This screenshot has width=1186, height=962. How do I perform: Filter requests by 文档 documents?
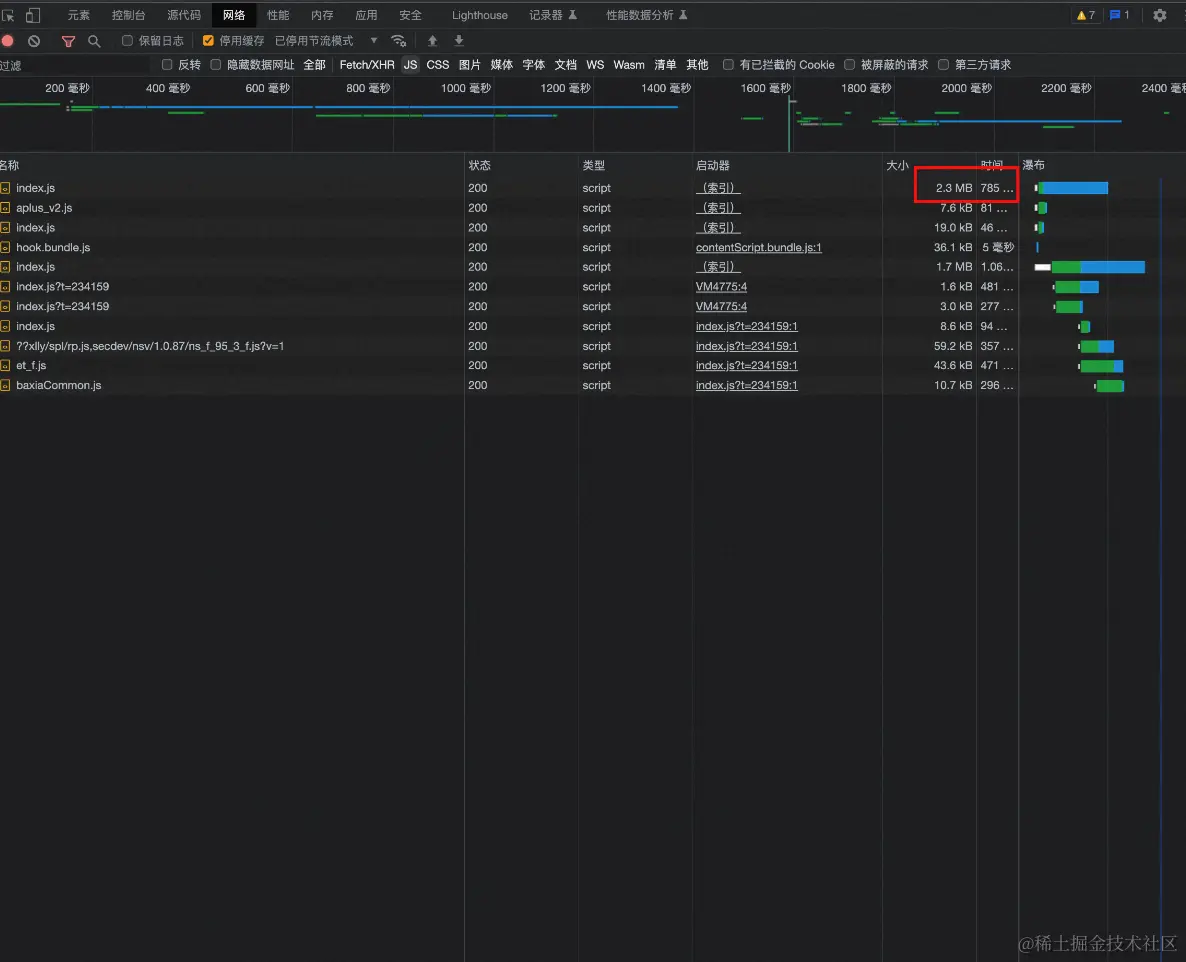(x=565, y=65)
